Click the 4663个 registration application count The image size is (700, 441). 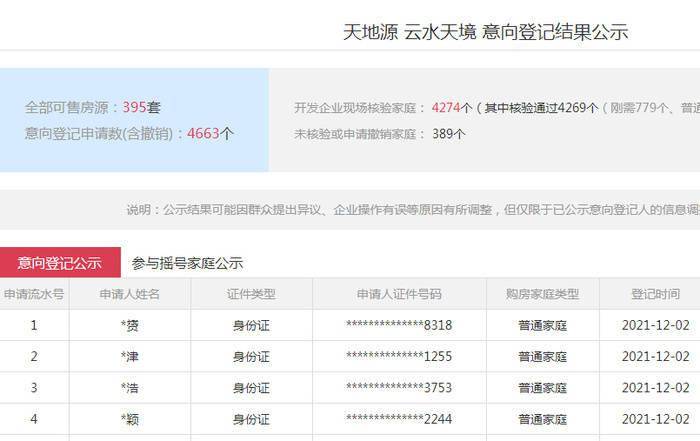(x=210, y=133)
